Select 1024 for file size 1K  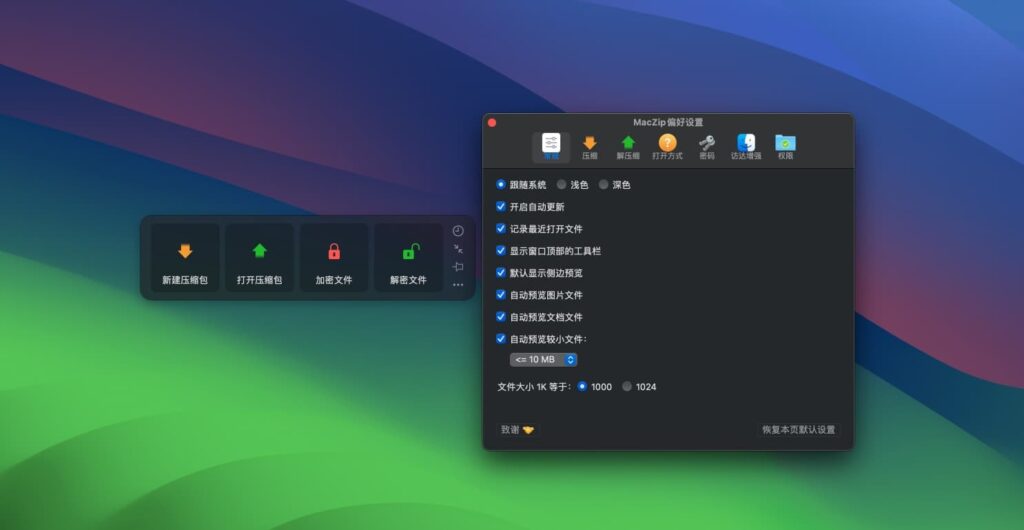(x=627, y=386)
